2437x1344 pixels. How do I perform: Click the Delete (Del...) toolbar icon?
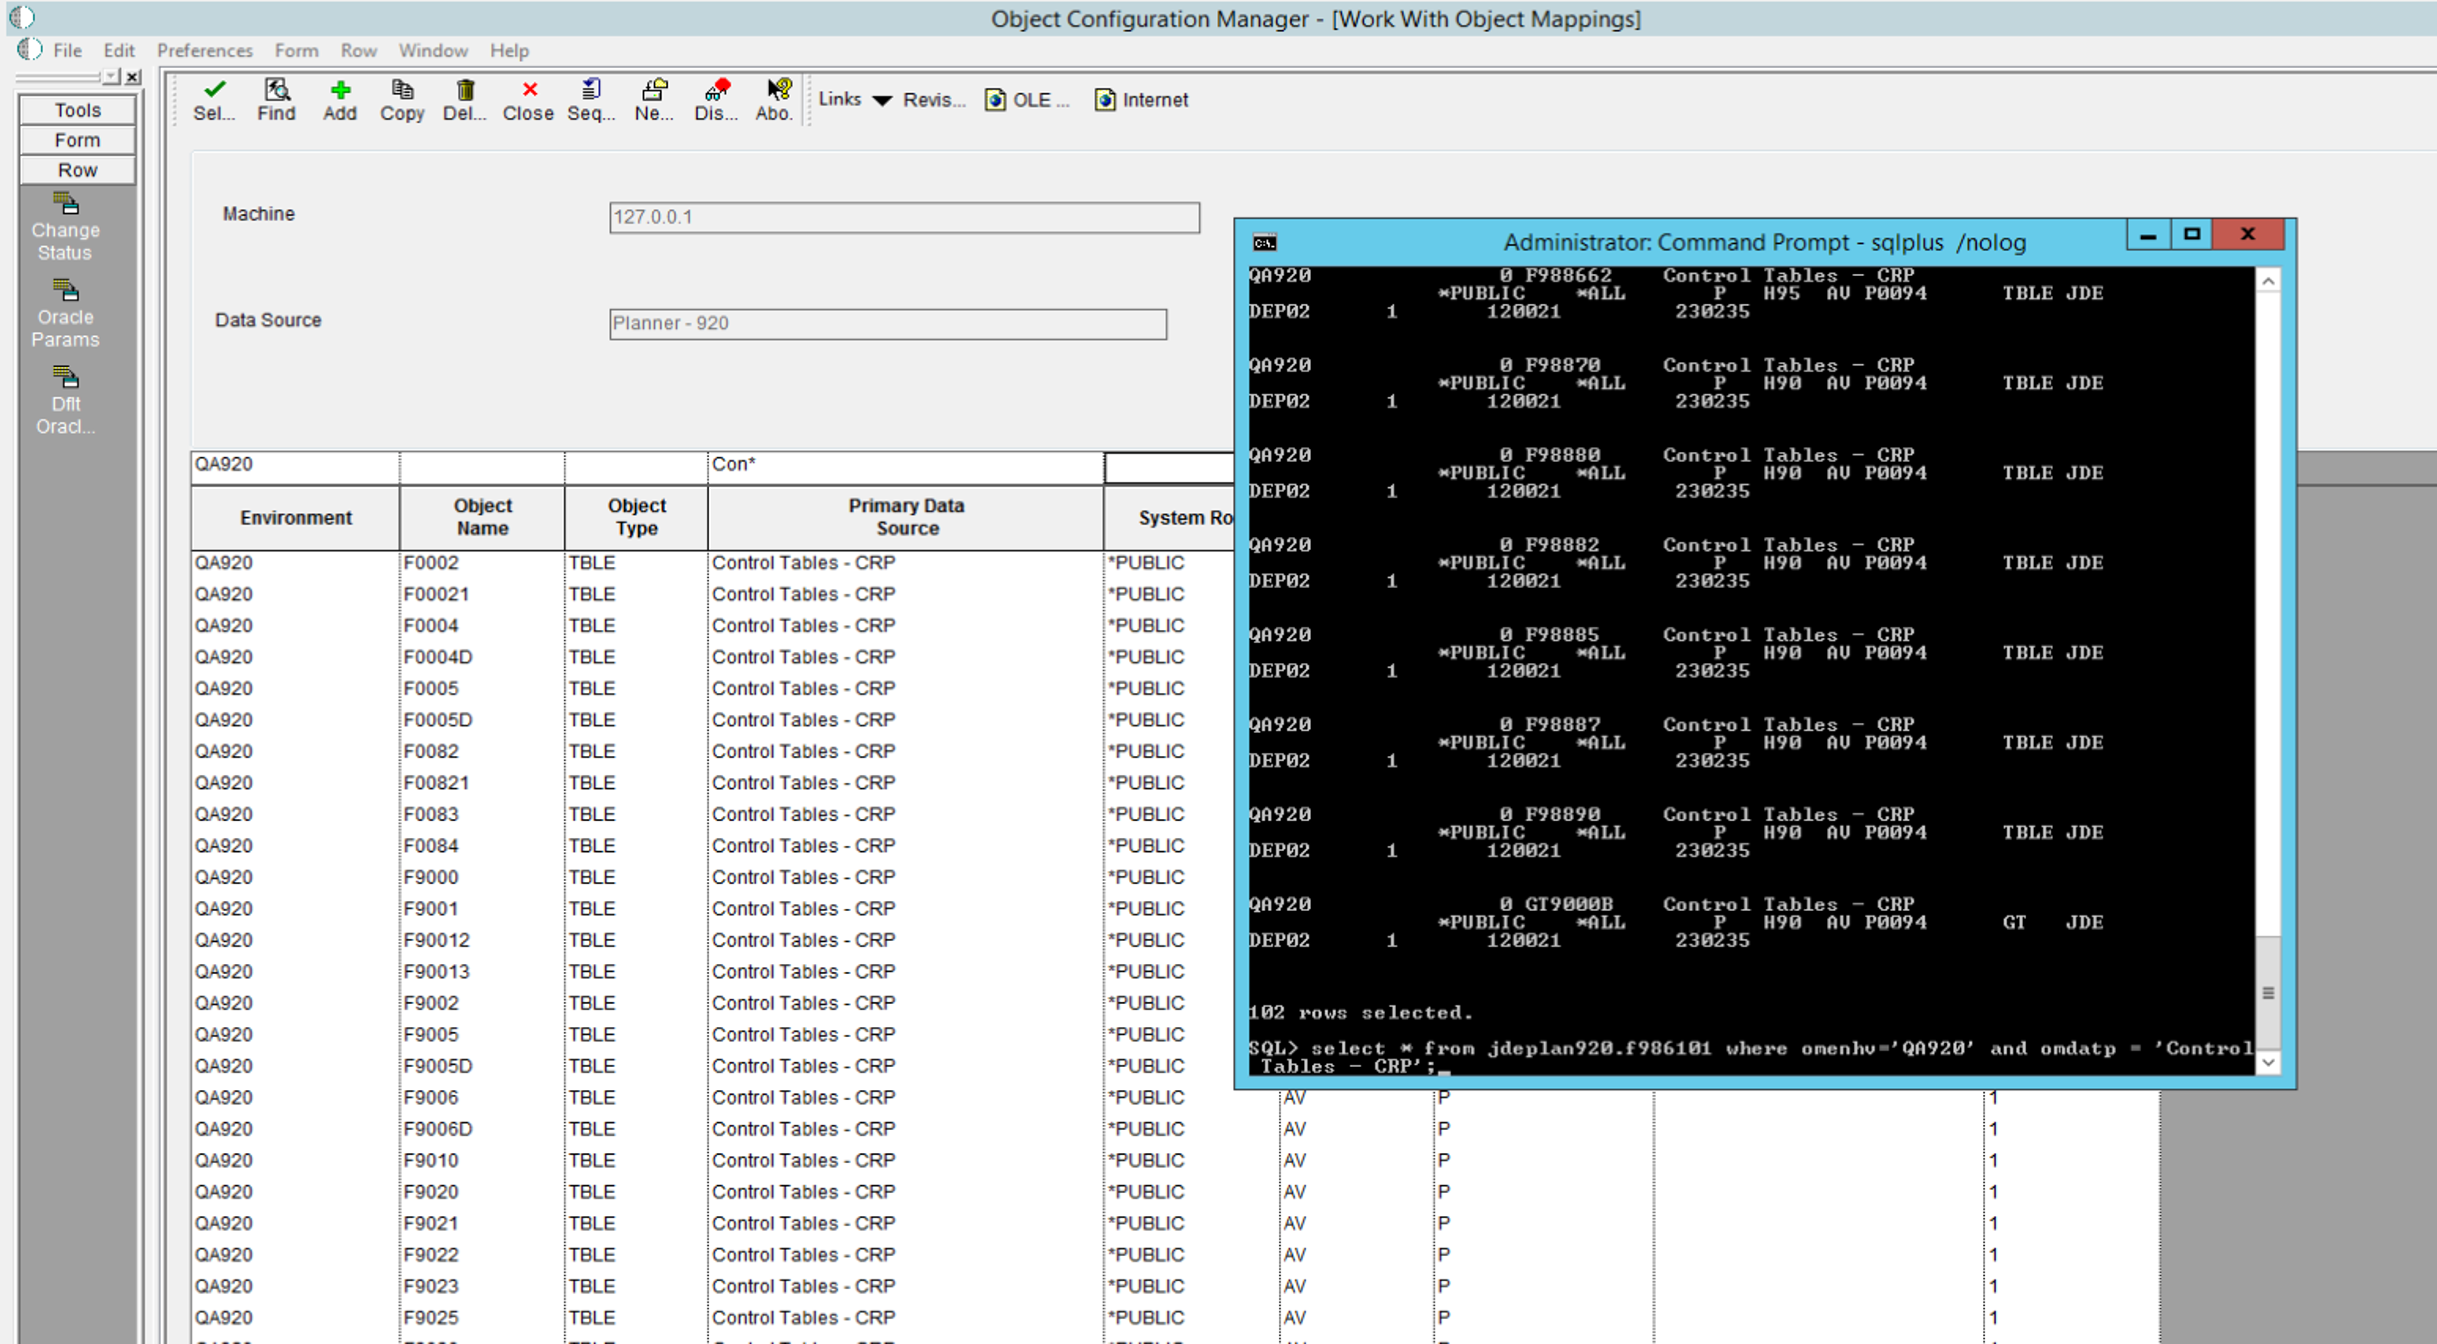click(460, 98)
